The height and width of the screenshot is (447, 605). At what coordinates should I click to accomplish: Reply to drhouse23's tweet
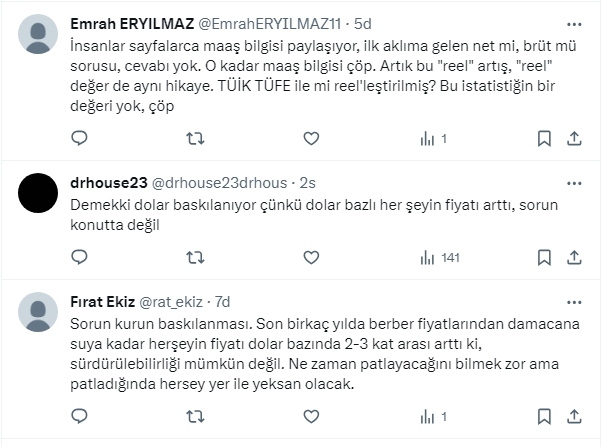point(79,258)
